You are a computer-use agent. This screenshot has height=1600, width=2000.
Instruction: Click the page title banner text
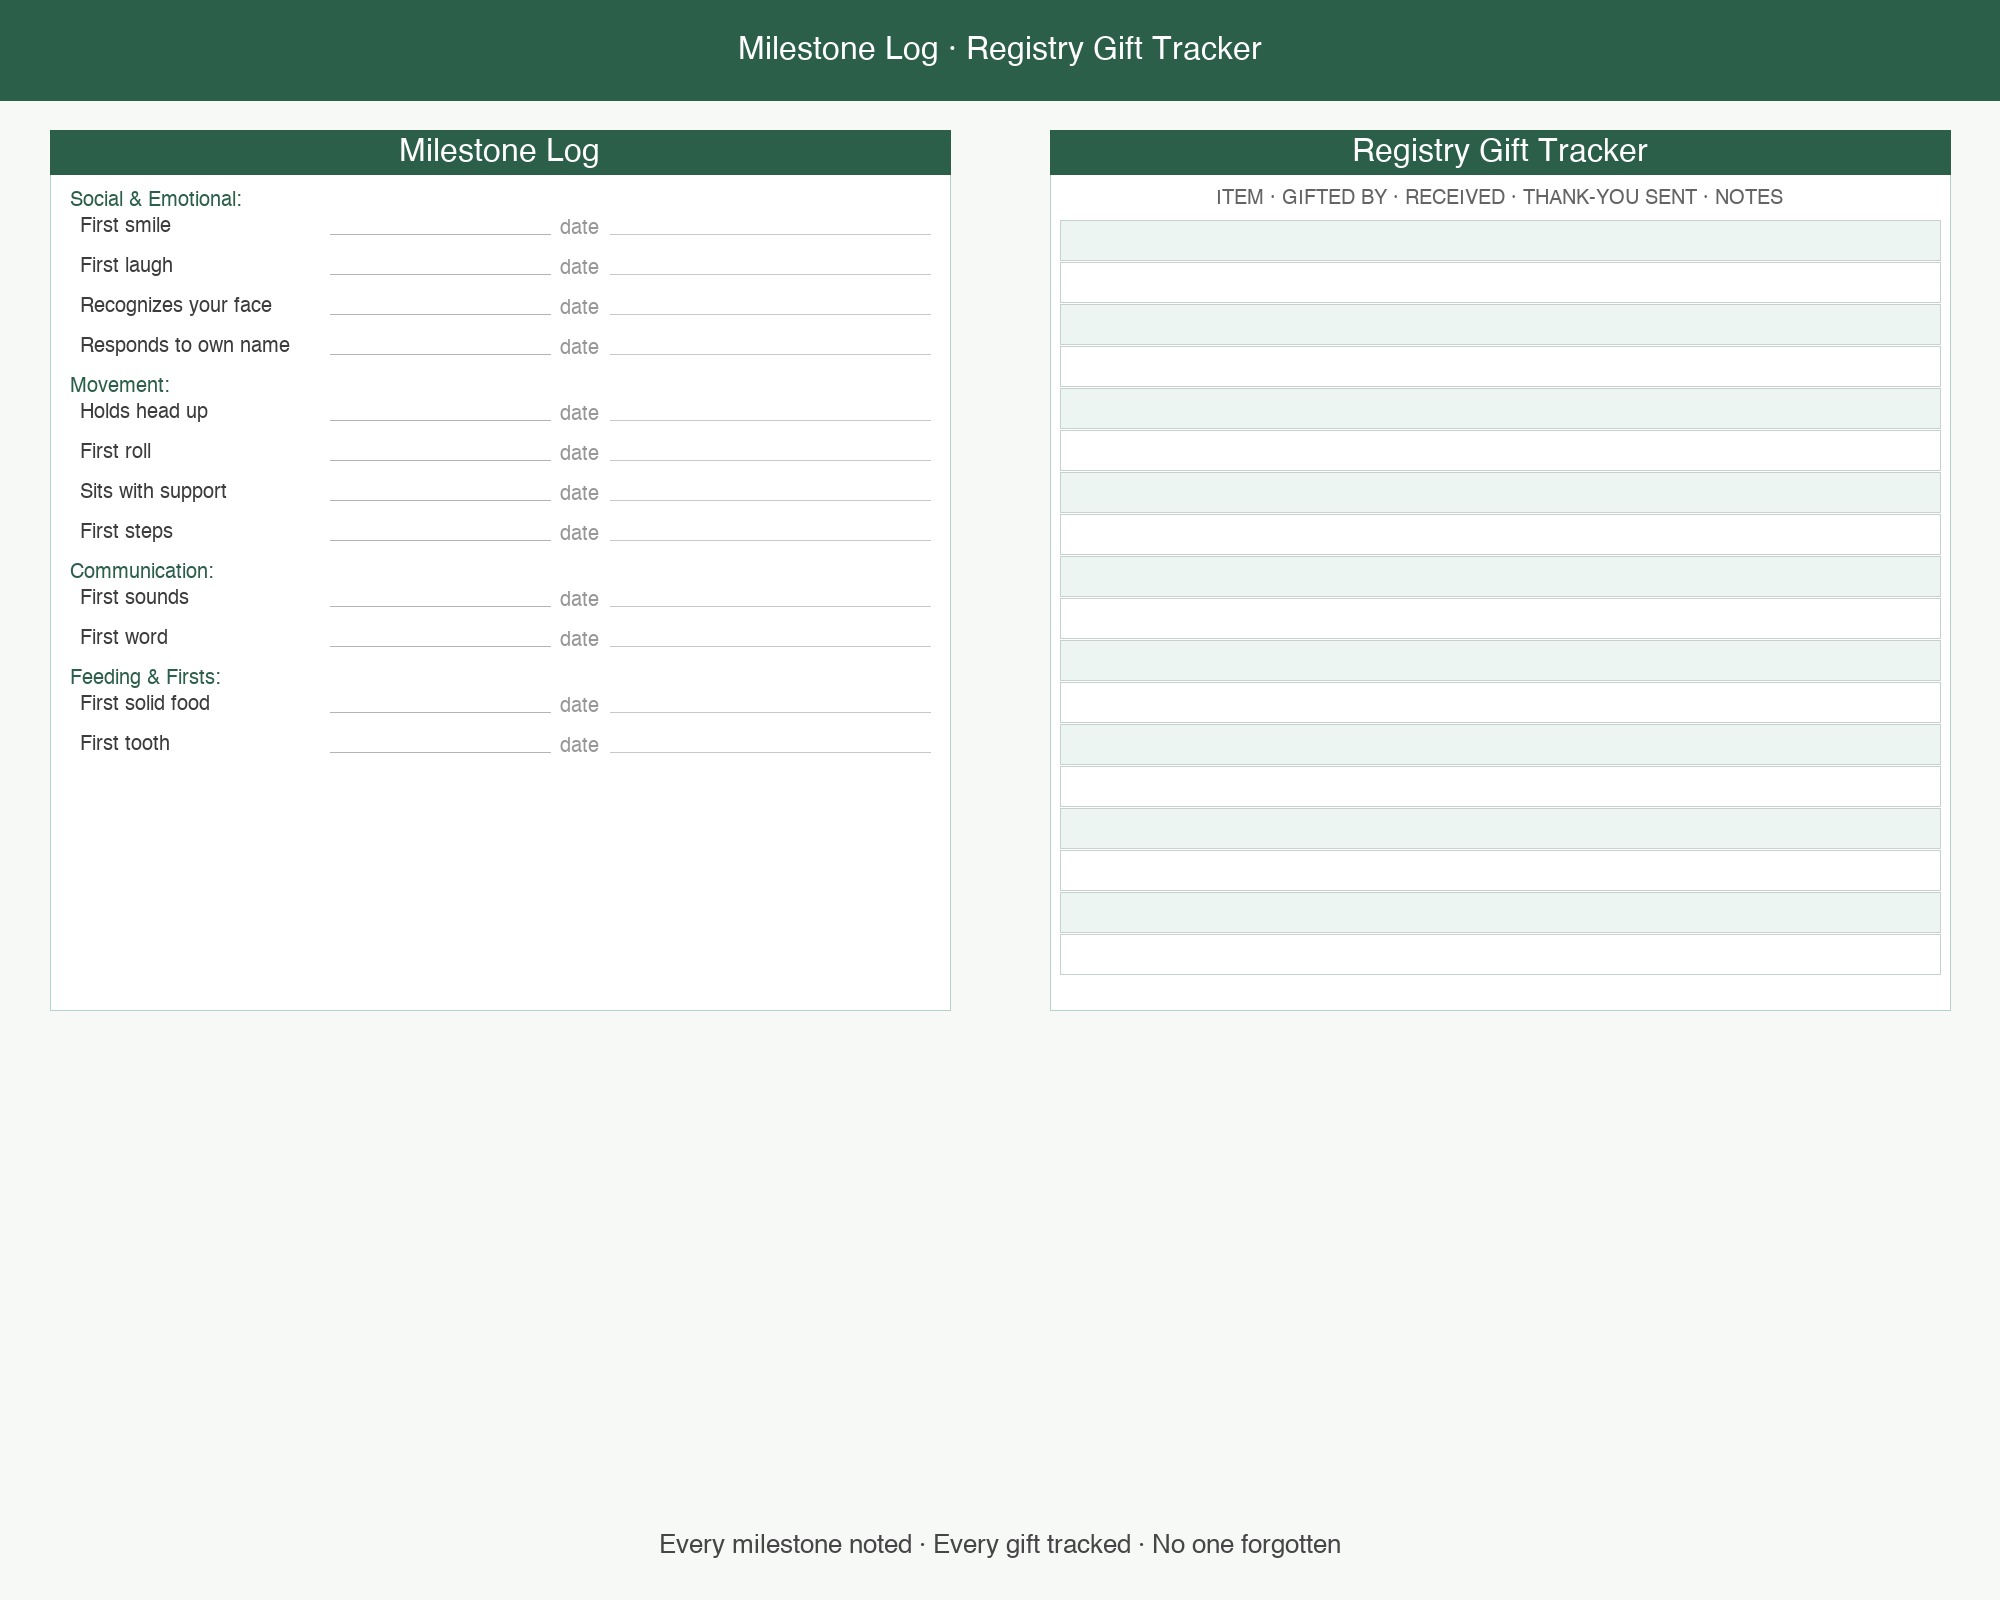(1000, 49)
